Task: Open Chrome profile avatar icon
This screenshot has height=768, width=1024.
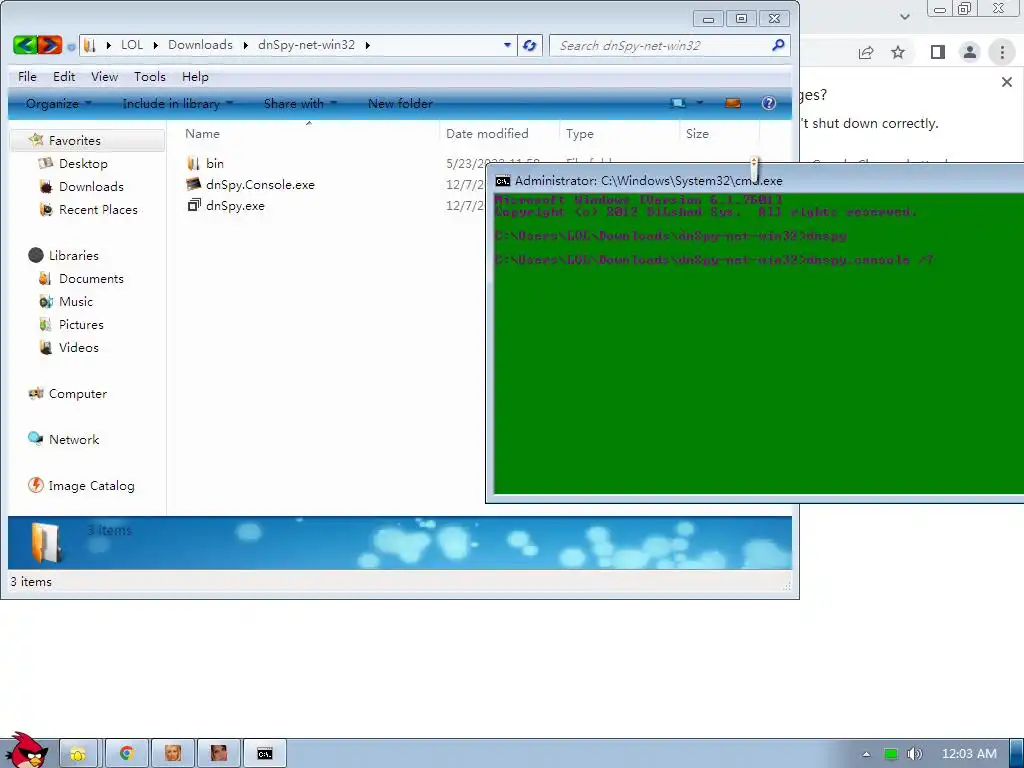Action: (970, 52)
